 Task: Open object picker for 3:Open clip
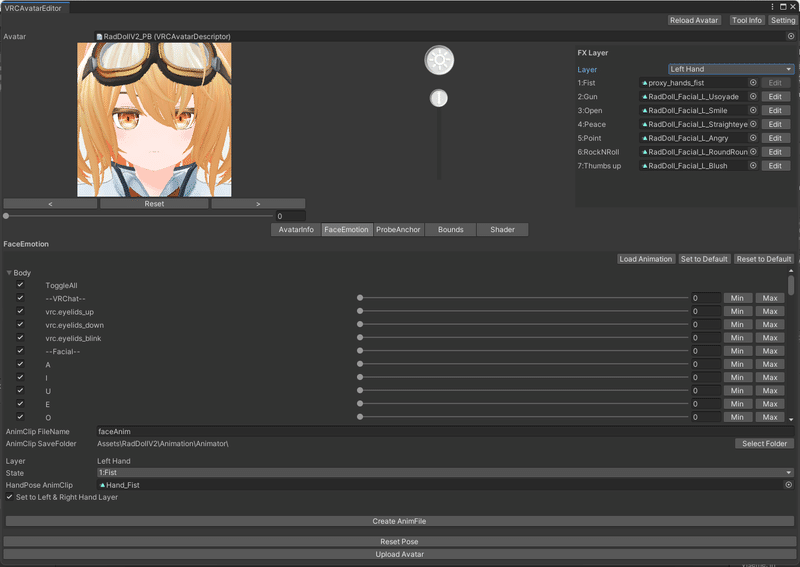click(753, 110)
